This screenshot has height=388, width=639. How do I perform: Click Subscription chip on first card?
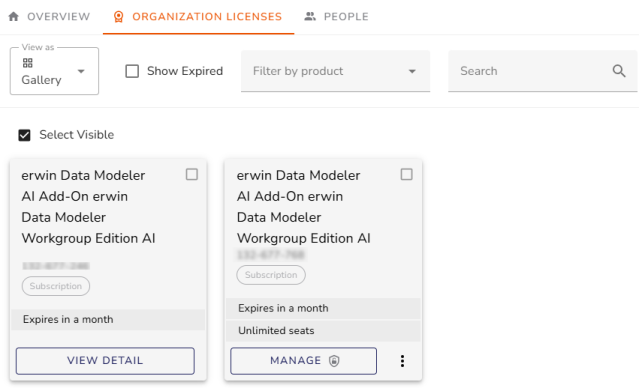56,286
